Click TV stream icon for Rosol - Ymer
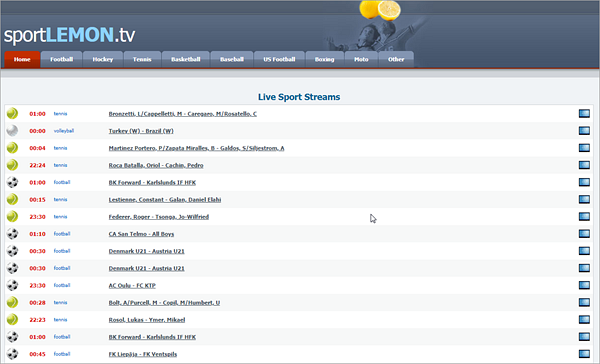The image size is (600, 364). point(584,320)
